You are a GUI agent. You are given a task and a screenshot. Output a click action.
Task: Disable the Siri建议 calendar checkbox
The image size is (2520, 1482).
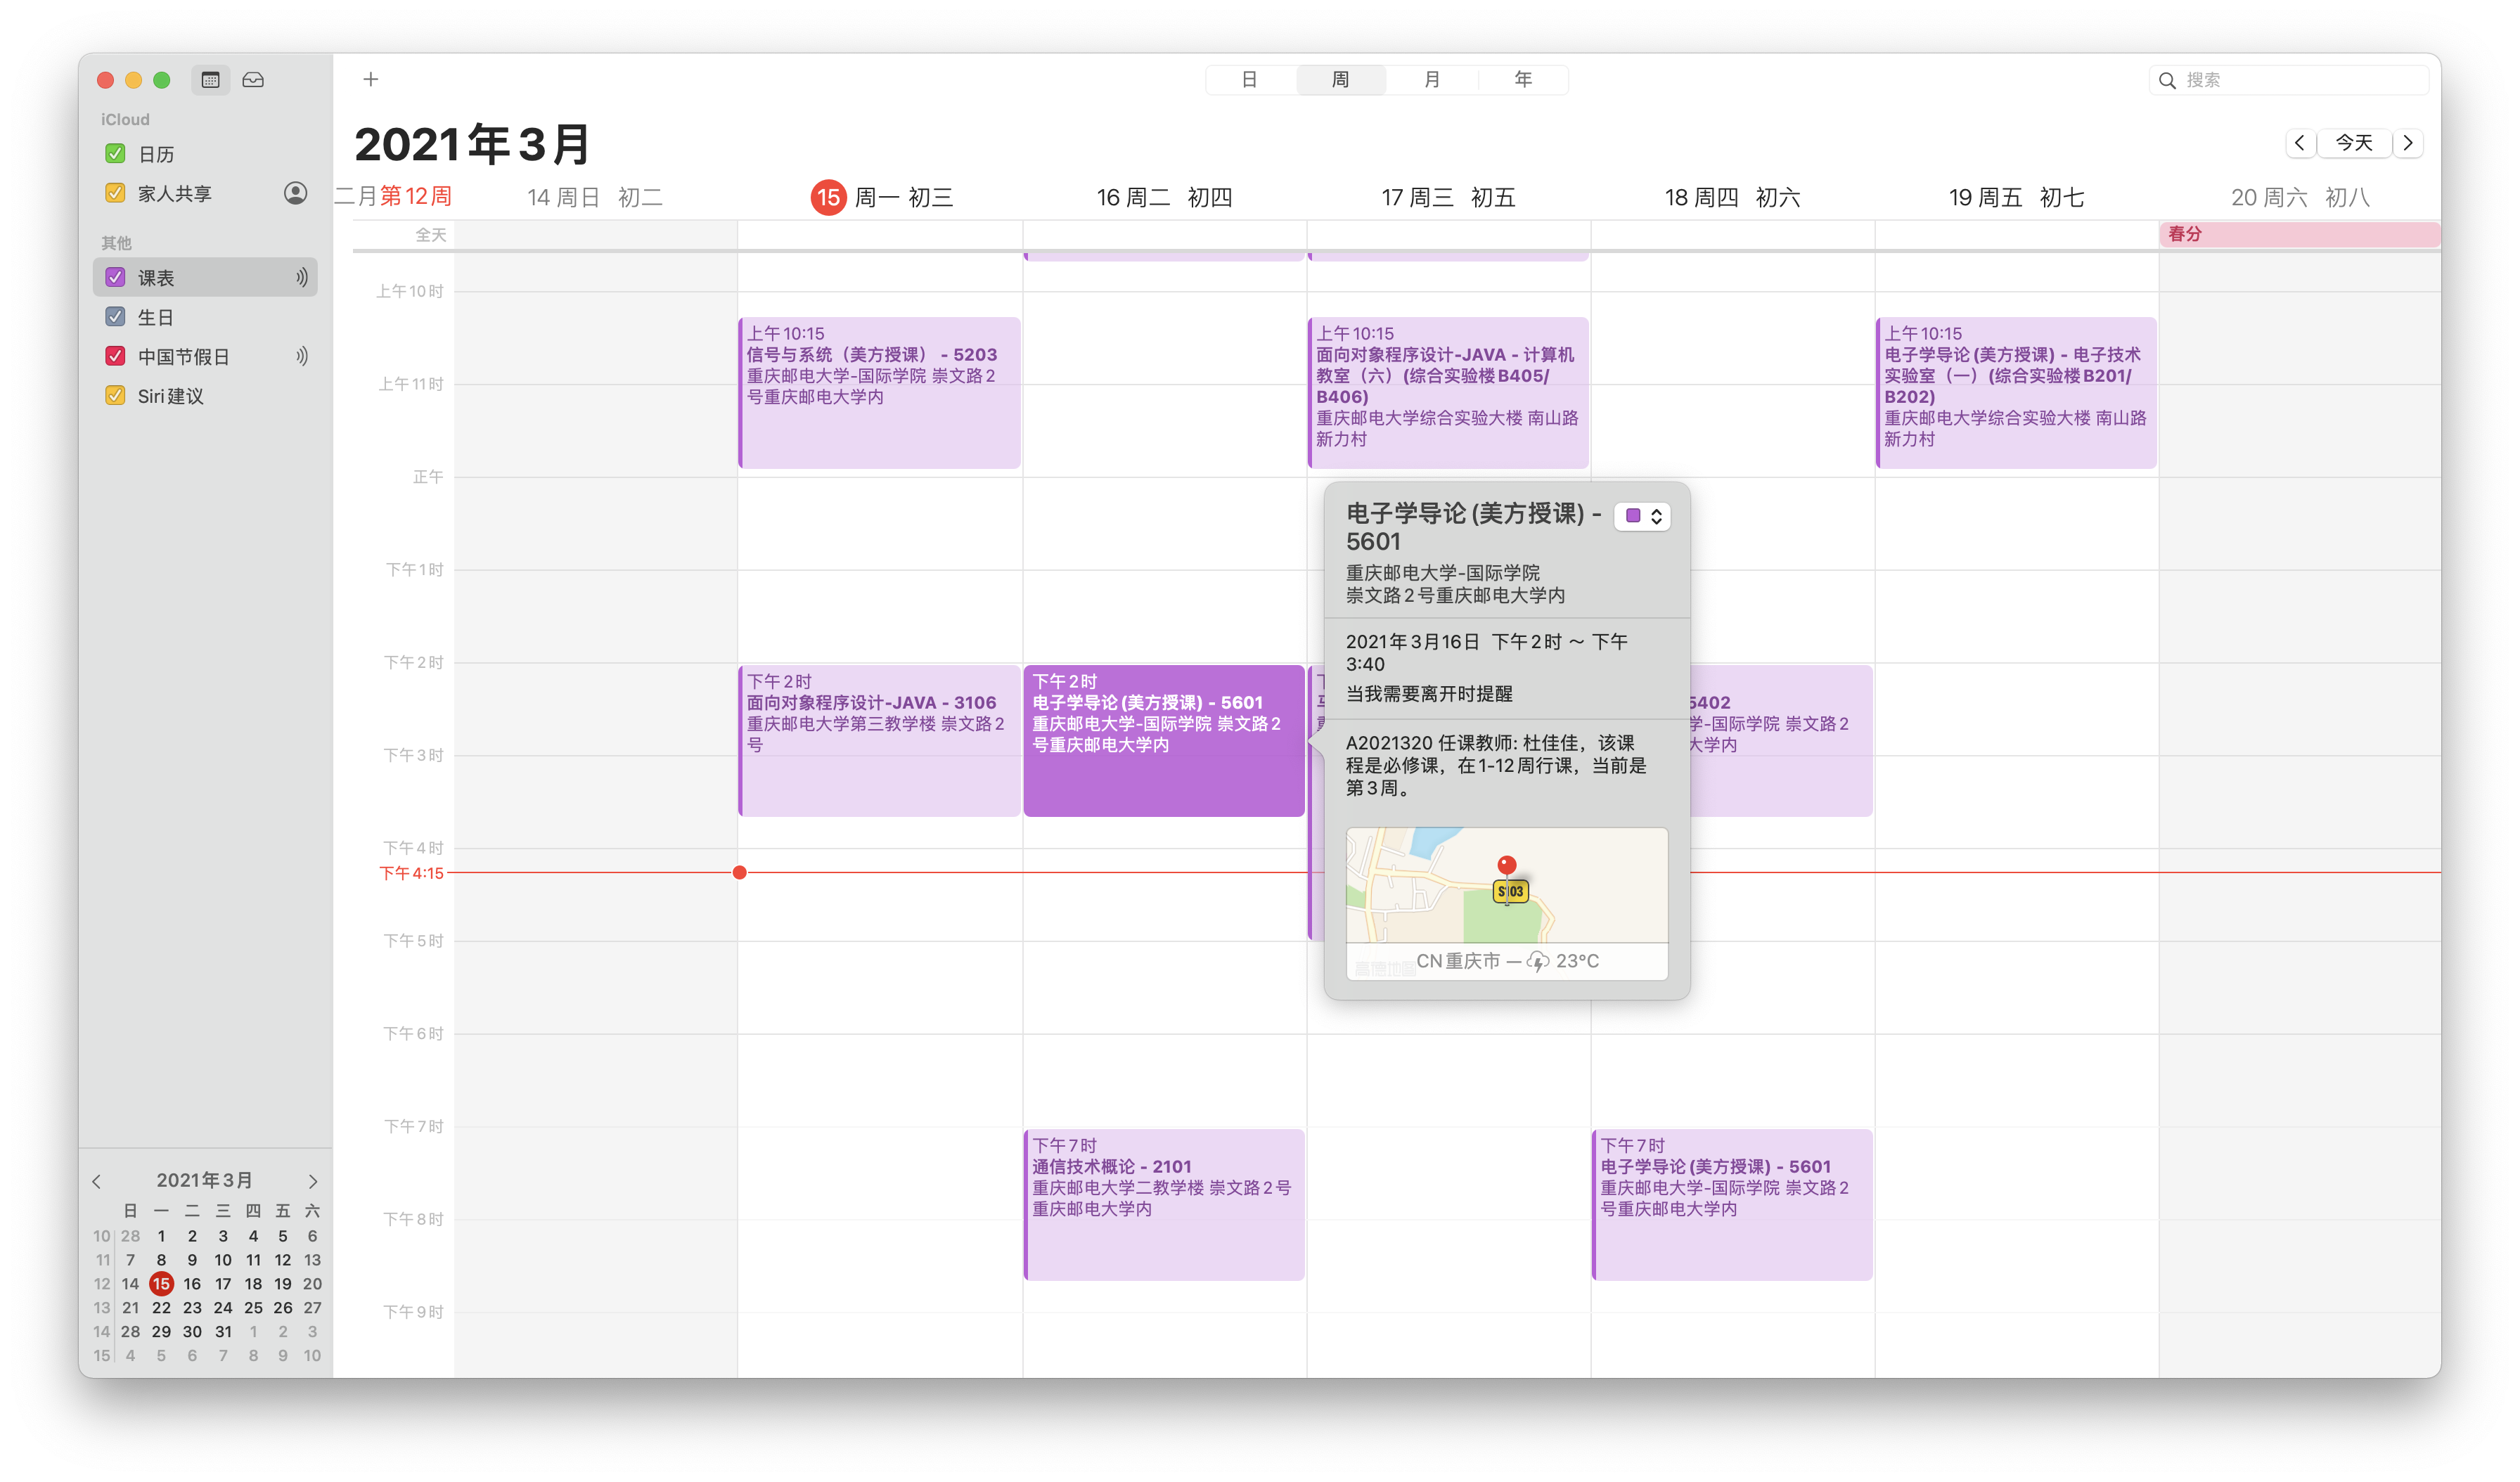tap(115, 396)
